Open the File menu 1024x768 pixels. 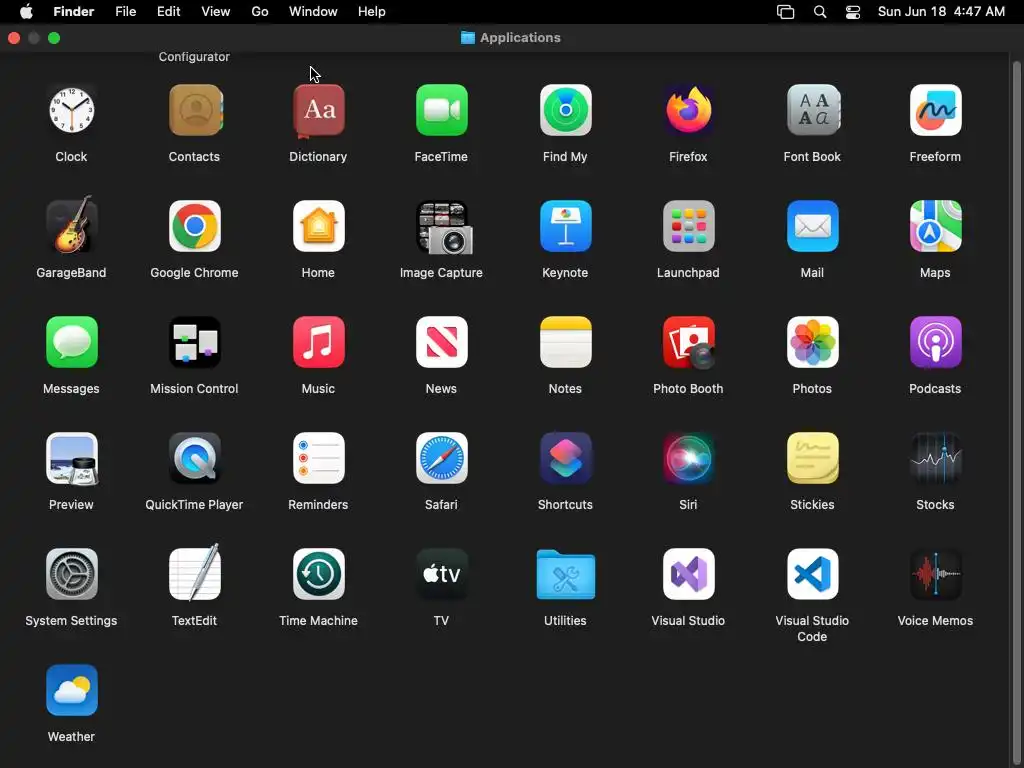tap(125, 12)
